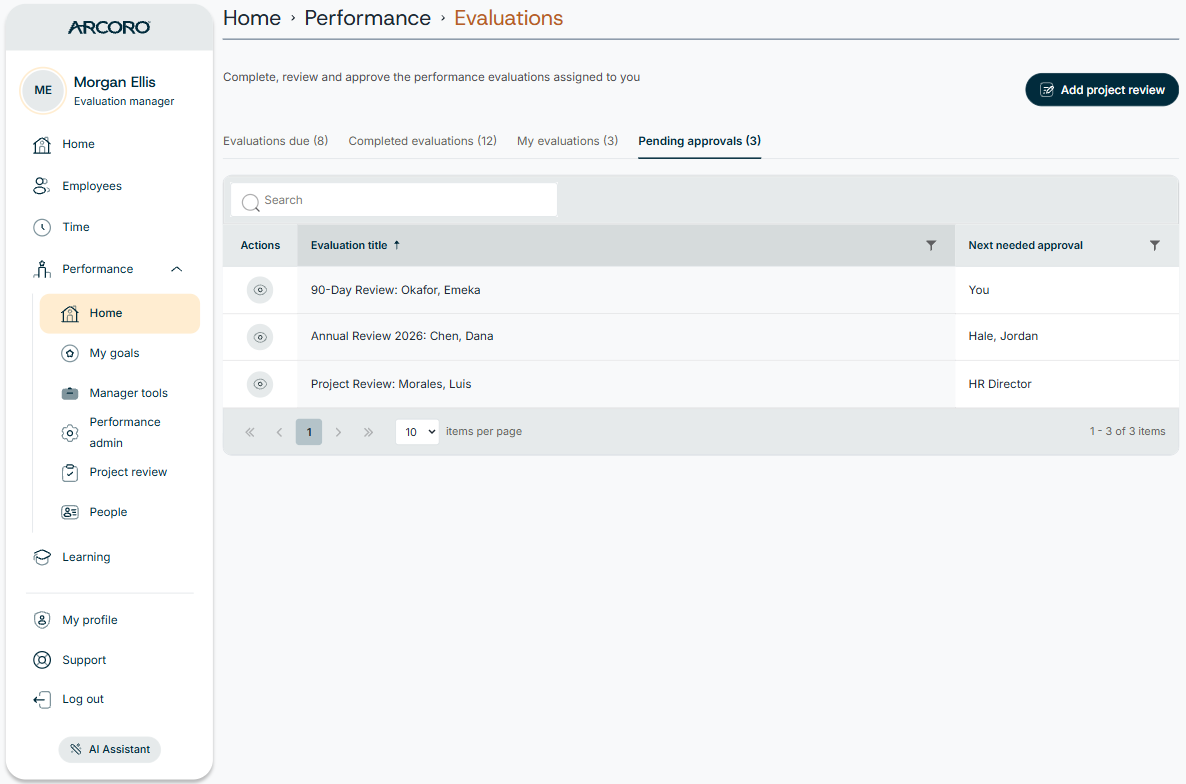View the 90-Day Review Okafor evaluation

259,290
